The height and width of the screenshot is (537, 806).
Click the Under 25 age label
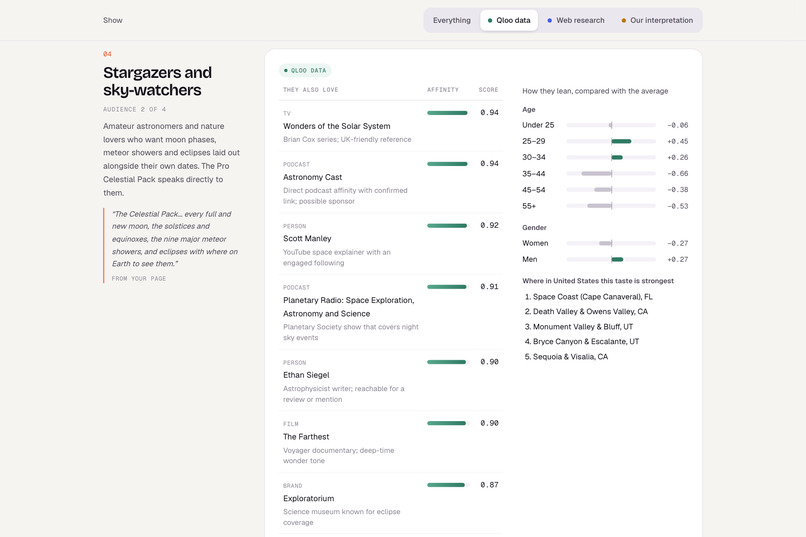click(538, 125)
